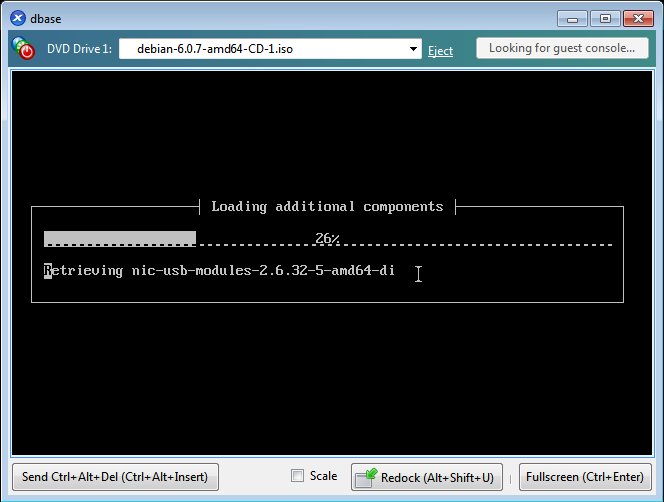Click the dbase window title icon
This screenshot has height=502, width=664.
(x=18, y=18)
